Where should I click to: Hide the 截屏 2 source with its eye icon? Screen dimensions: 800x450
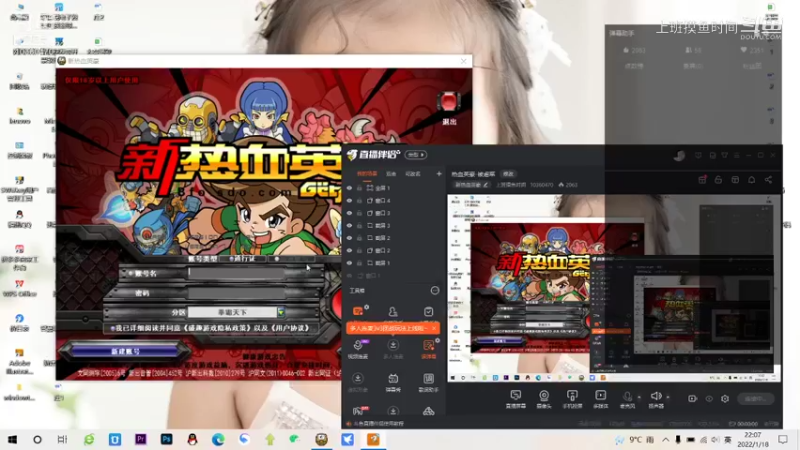coord(349,238)
